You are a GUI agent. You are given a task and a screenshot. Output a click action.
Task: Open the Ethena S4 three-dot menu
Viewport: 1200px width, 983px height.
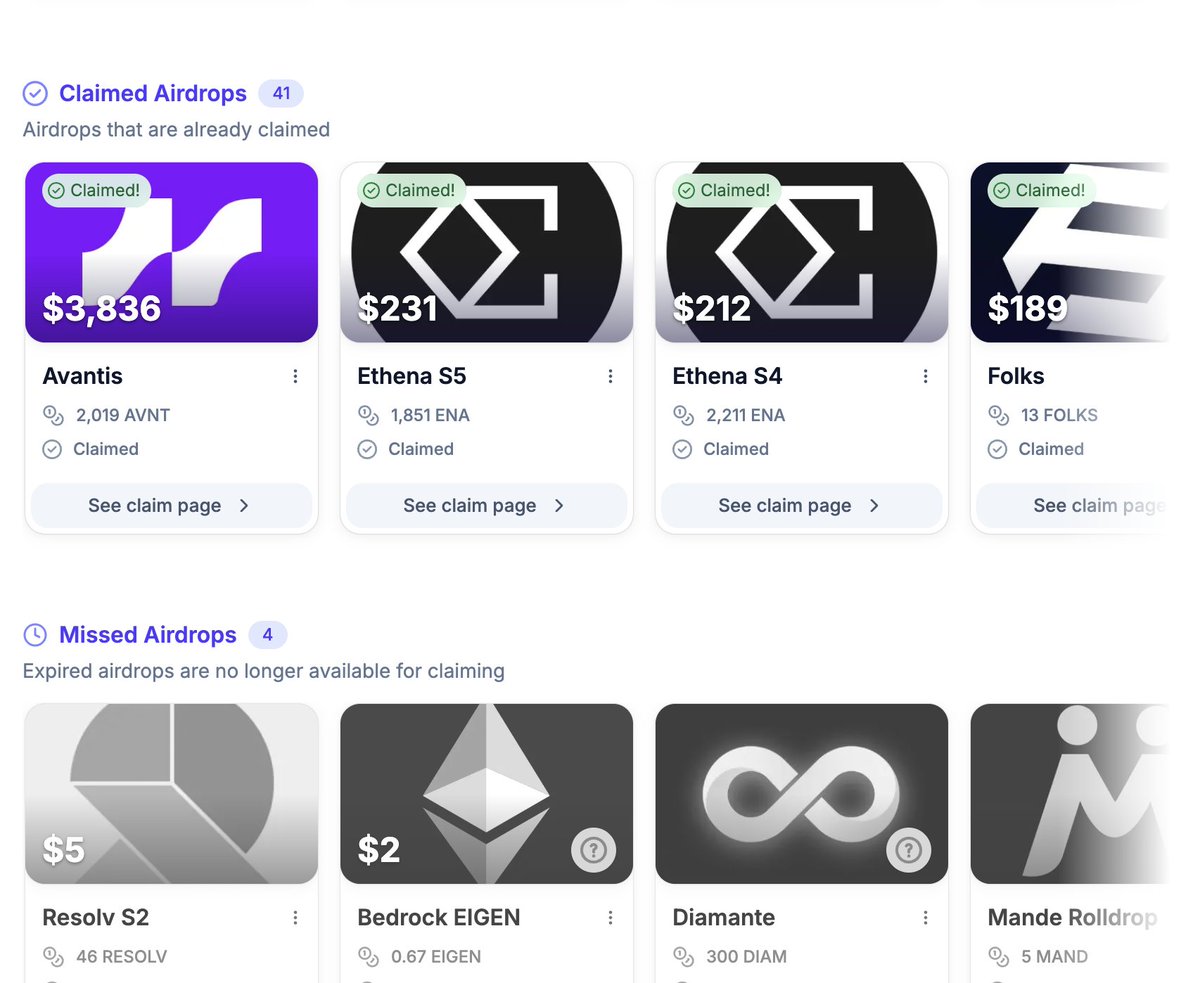click(925, 376)
